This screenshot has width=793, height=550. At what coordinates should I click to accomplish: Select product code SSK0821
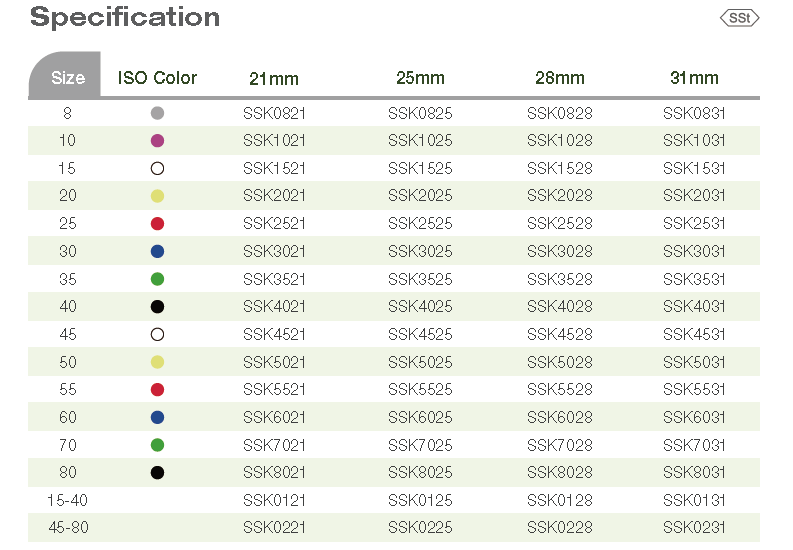pyautogui.click(x=274, y=113)
